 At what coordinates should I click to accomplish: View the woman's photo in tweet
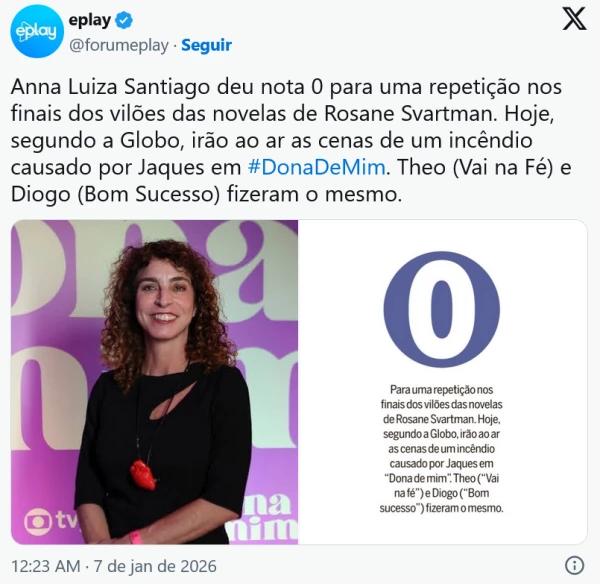pos(155,382)
